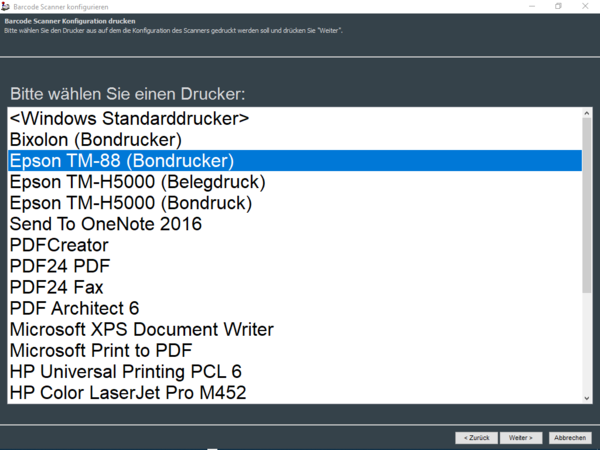The height and width of the screenshot is (450, 600).
Task: Select PDFCreator as the printer
Action: pos(59,245)
